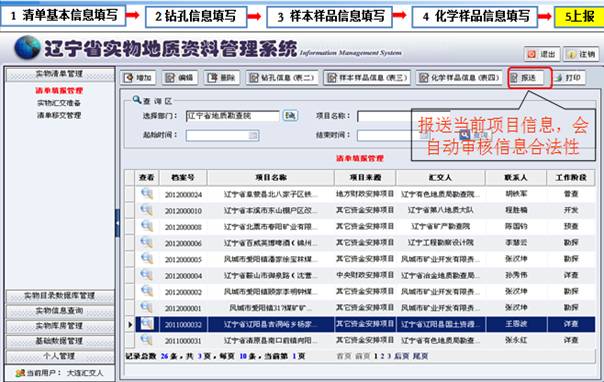Click the 增加 (add) toolbar button
The width and height of the screenshot is (604, 382).
(138, 78)
